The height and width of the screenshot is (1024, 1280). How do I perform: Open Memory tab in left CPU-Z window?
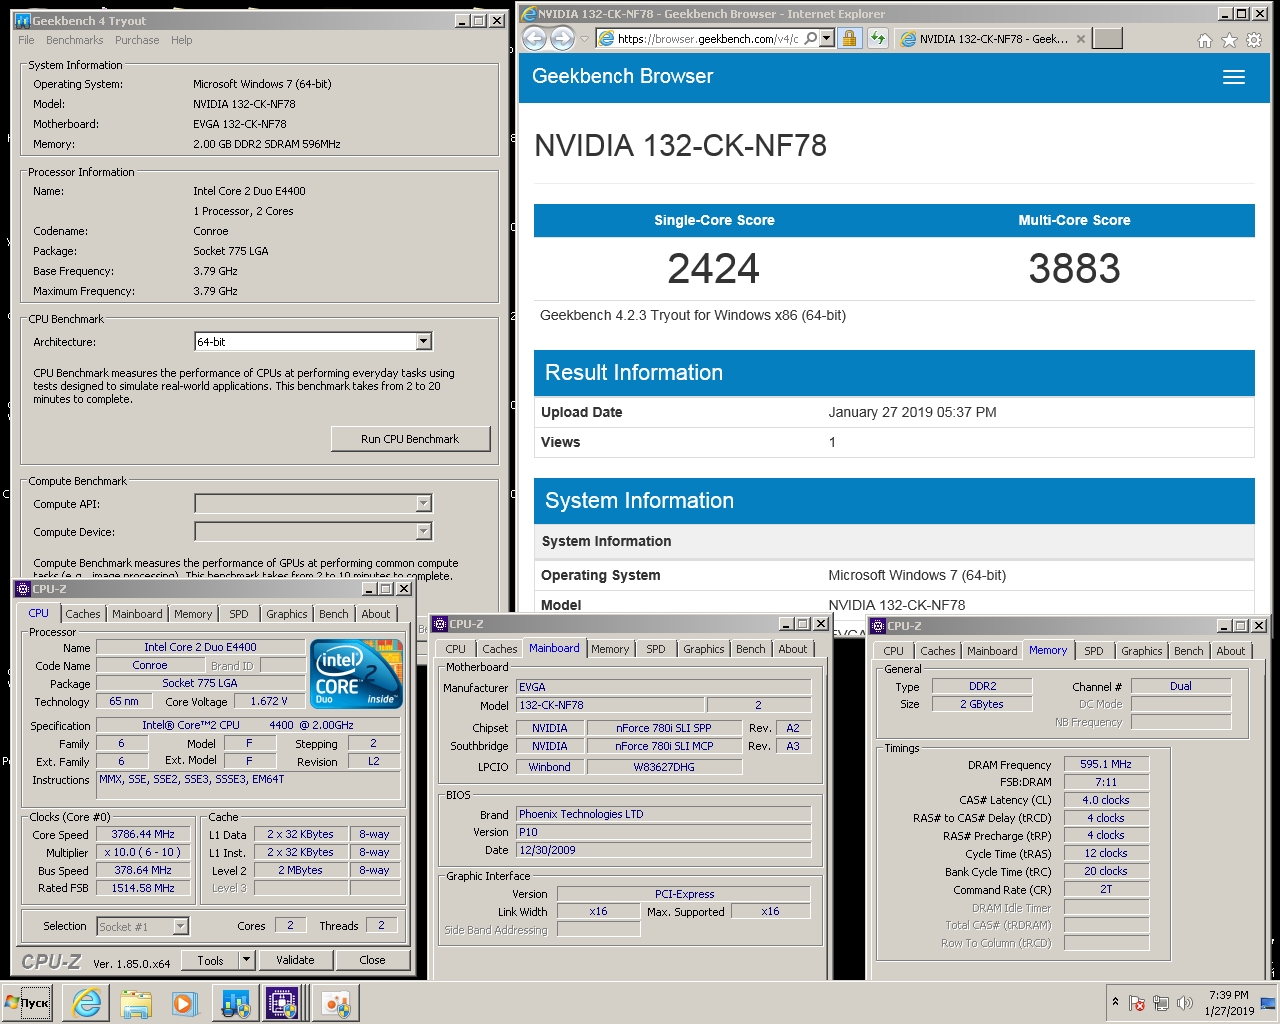[193, 614]
